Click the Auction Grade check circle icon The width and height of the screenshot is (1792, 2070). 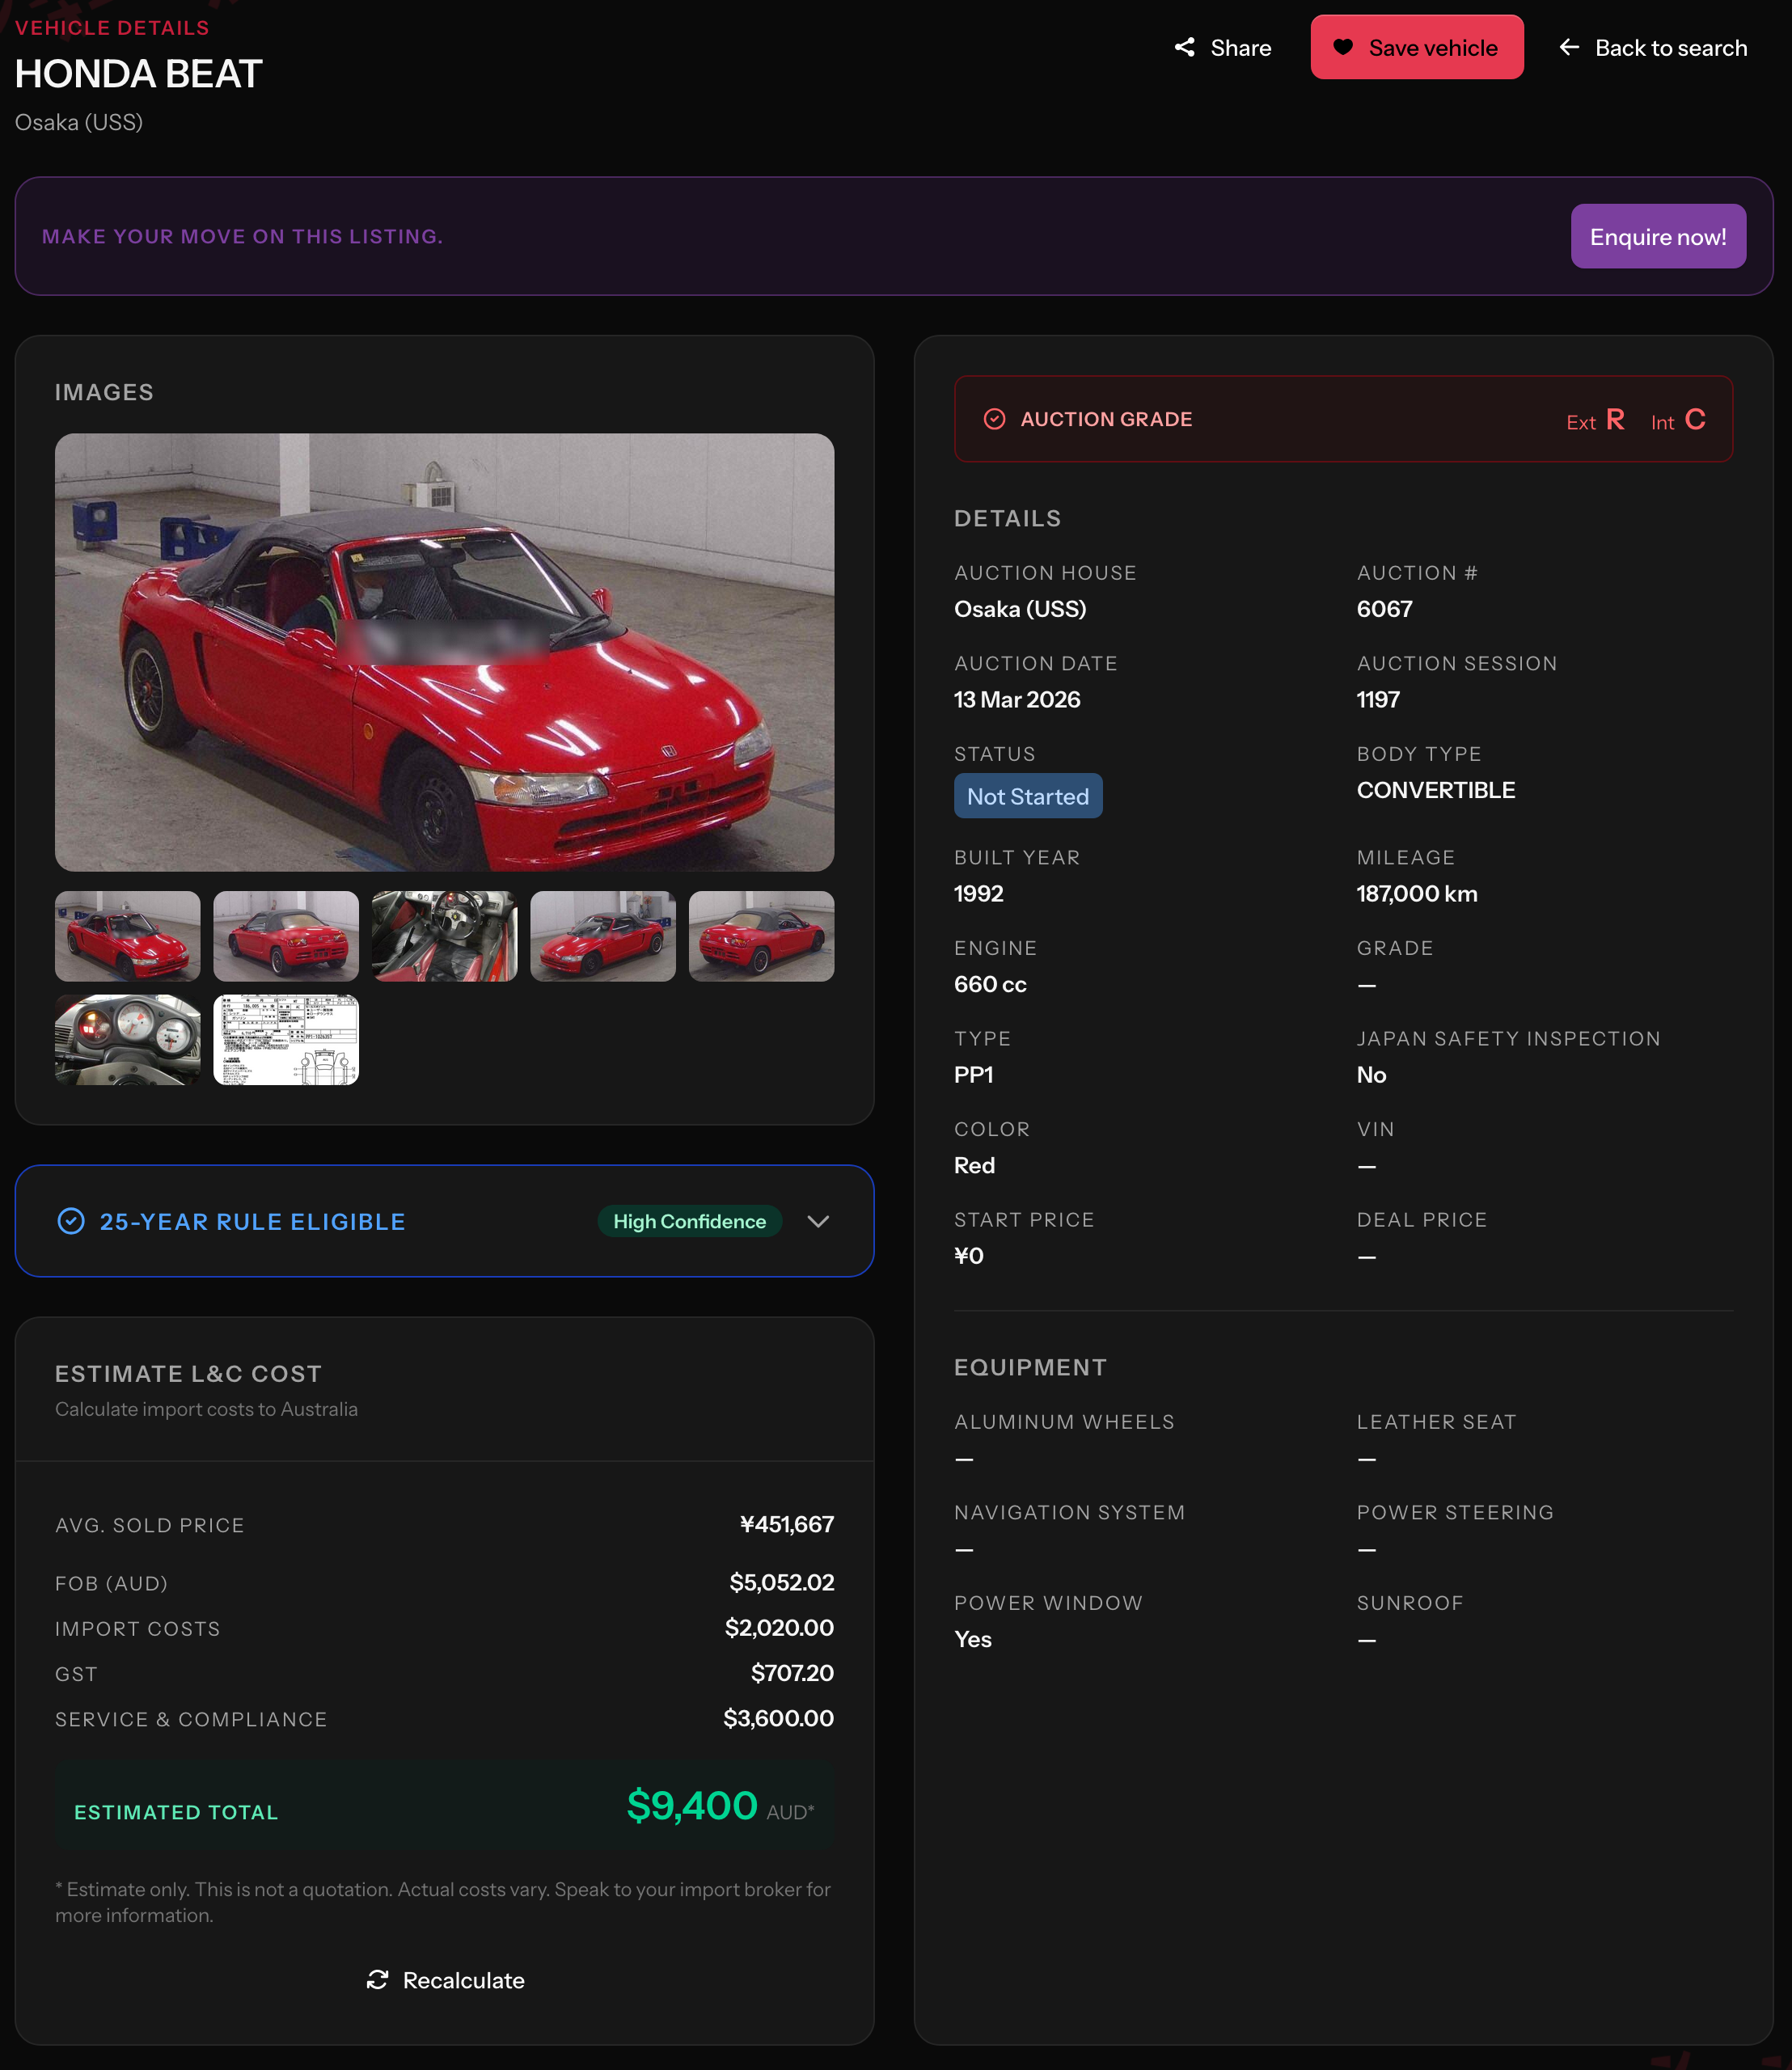coord(994,419)
